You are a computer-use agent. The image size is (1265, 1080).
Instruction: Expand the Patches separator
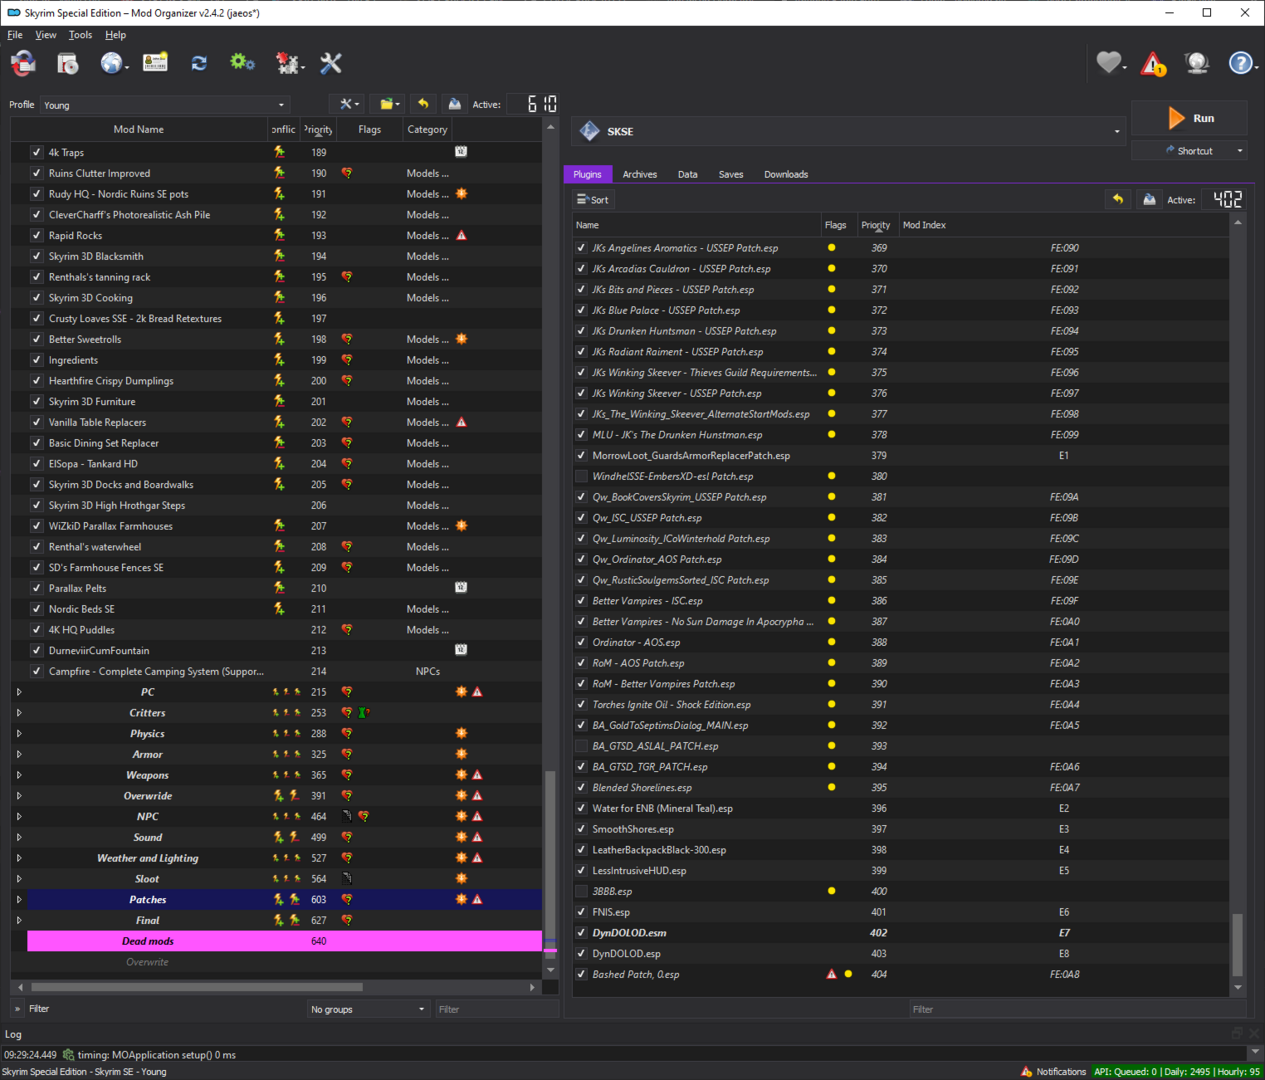click(x=19, y=900)
